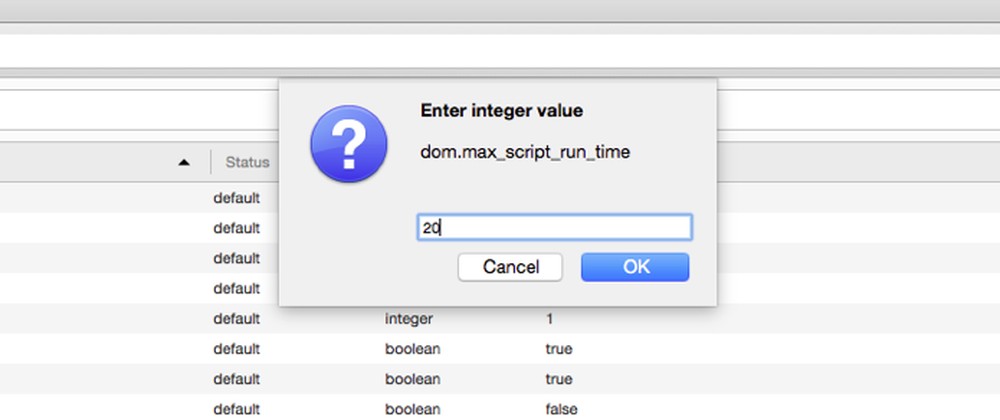Viewport: 1000px width, 420px height.
Task: Select the Status column header
Action: click(x=247, y=162)
